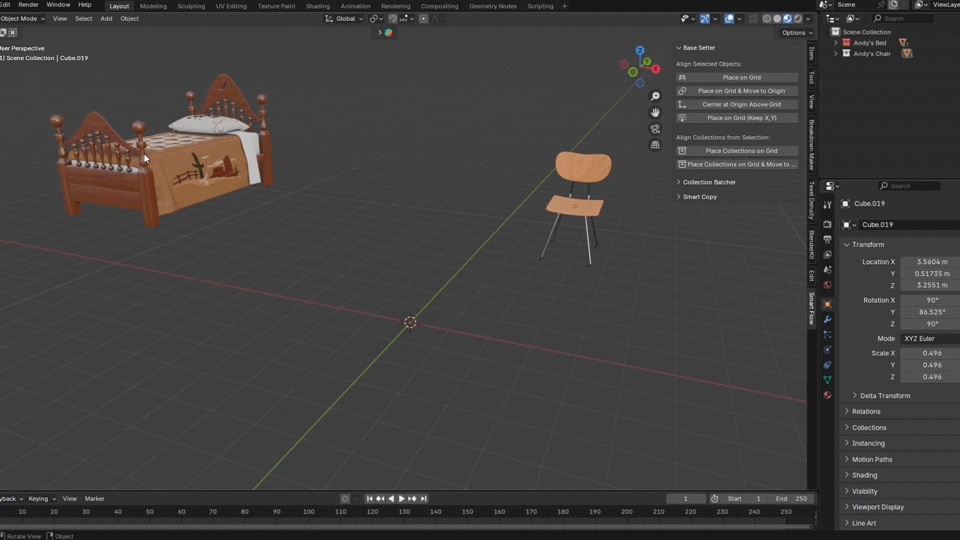Open the Physics properties tab icon
The height and width of the screenshot is (540, 960).
pos(827,350)
